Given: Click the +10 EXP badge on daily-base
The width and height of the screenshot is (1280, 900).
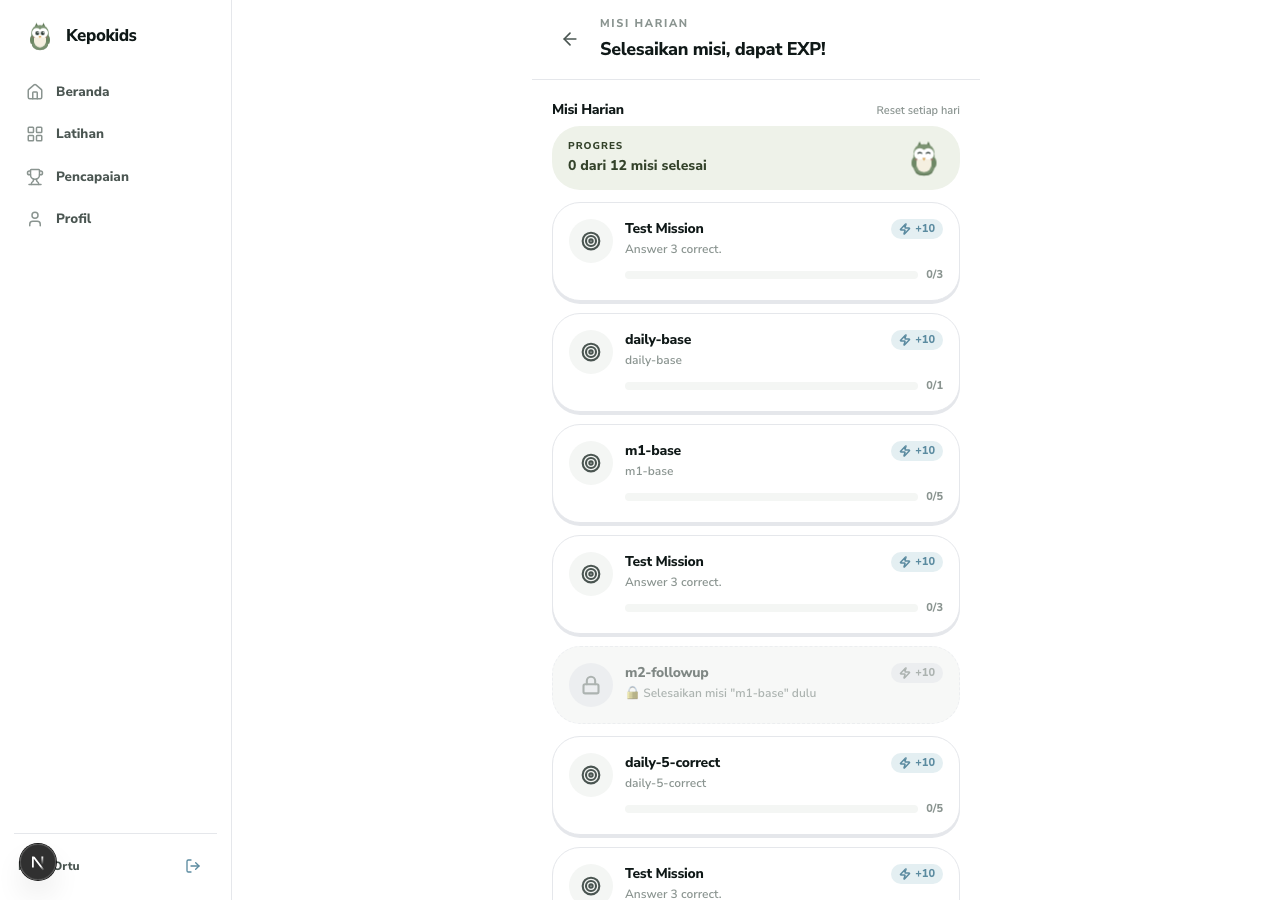Looking at the screenshot, I should point(917,340).
